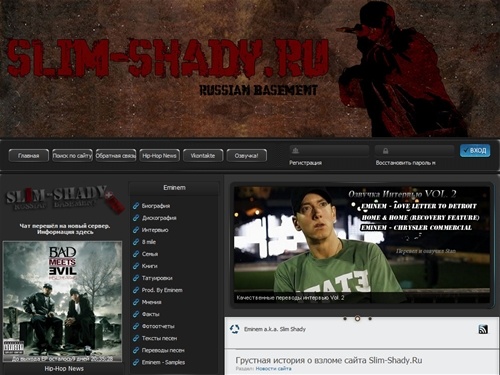
Task: Click the link icon next to Факты
Action: coord(136,314)
